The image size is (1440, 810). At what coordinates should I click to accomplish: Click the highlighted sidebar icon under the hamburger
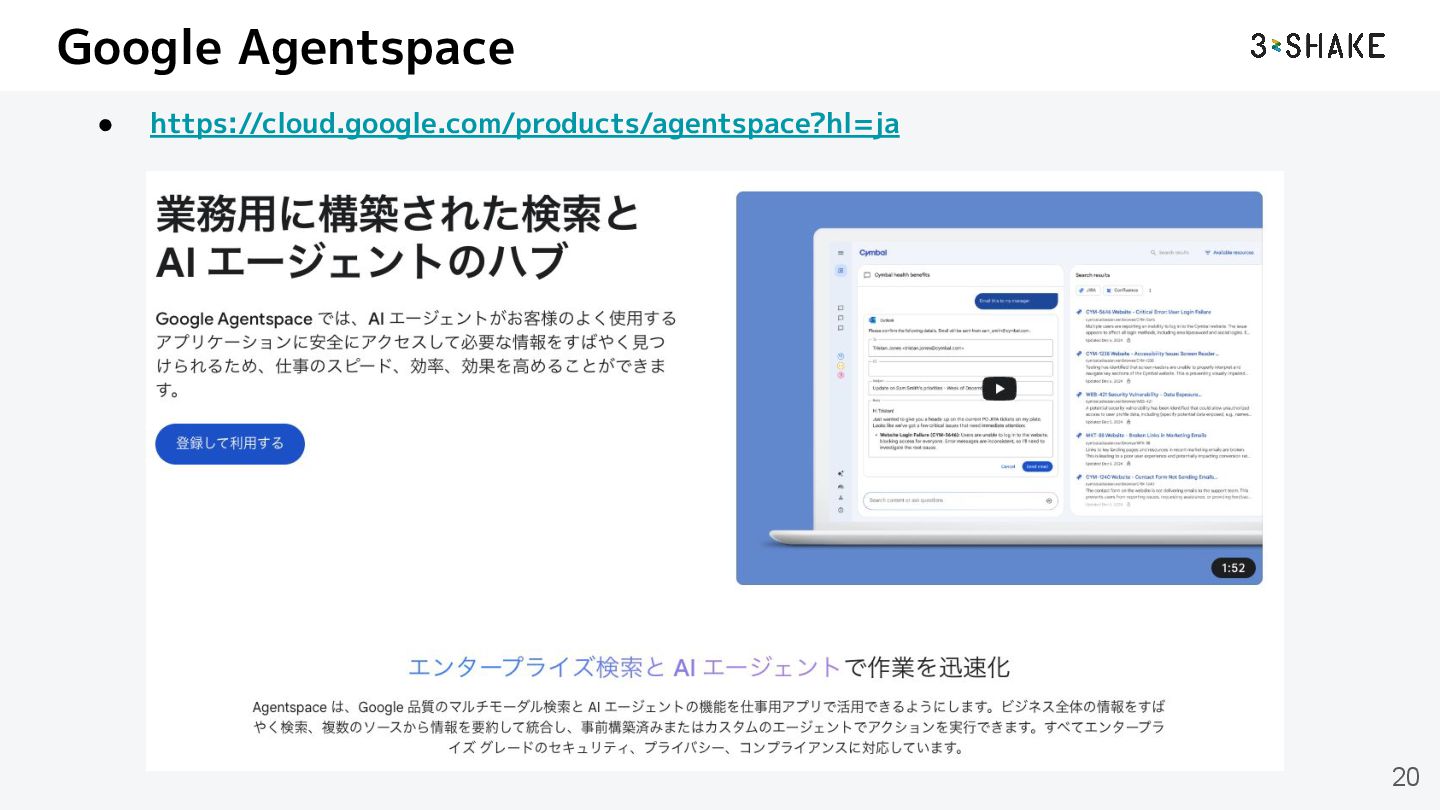(x=841, y=270)
